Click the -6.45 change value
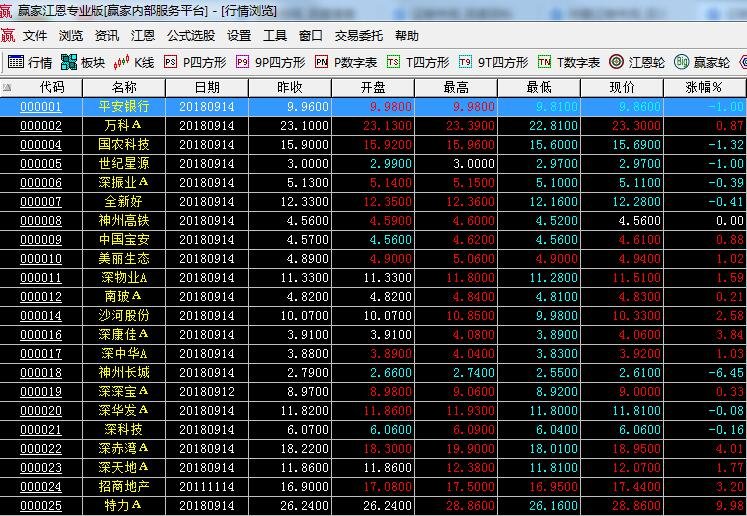747x516 pixels. (726, 373)
